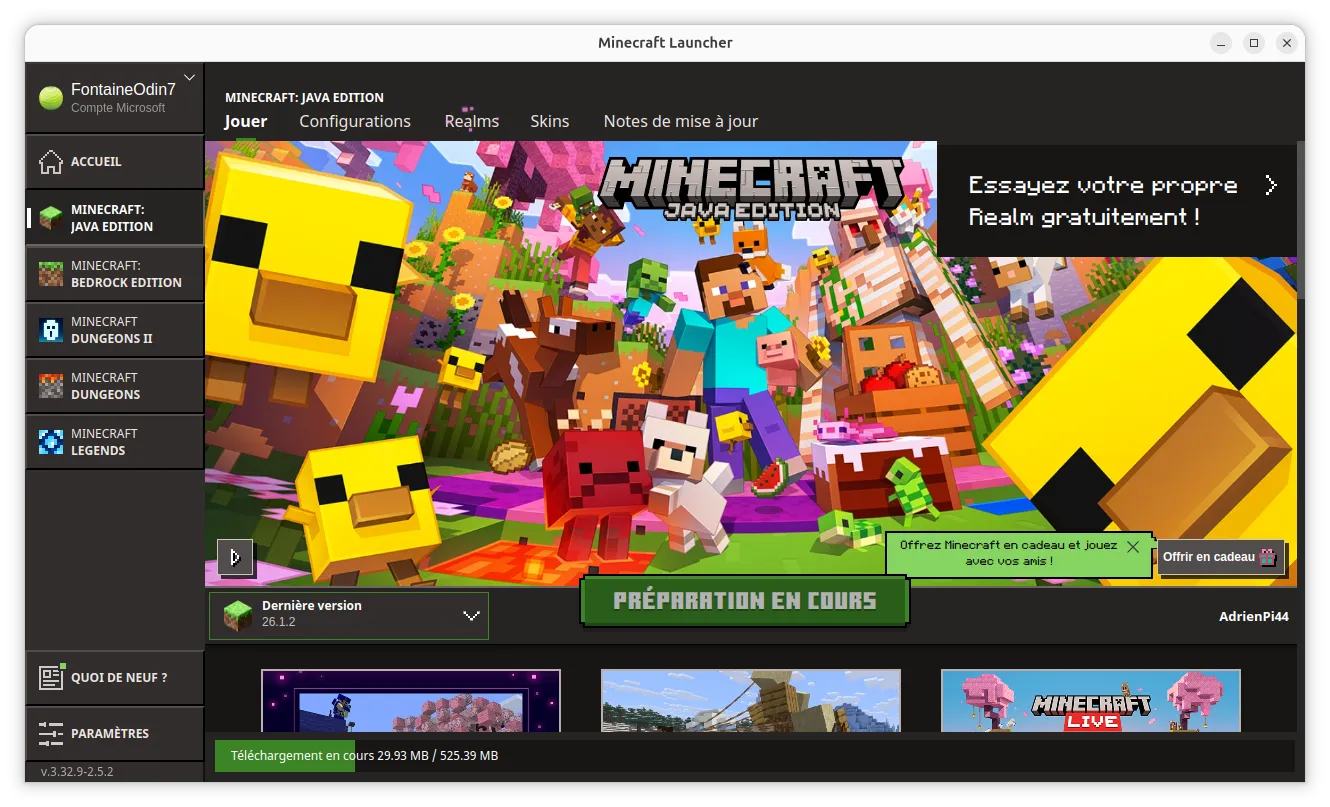Screen dimensions: 1330x807
Task: Click the gift icon on Offrir en cadeau
Action: (x=1268, y=557)
